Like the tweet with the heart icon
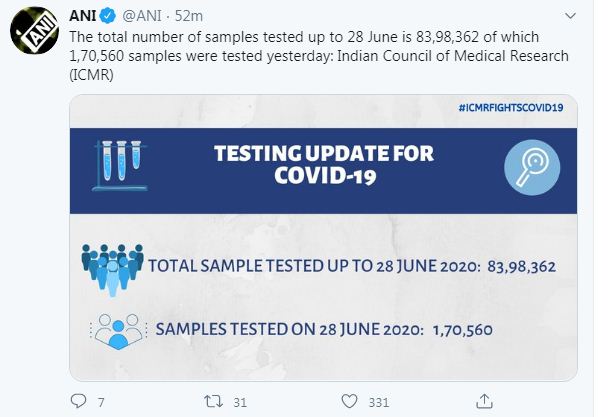The image size is (611, 417). [x=348, y=400]
